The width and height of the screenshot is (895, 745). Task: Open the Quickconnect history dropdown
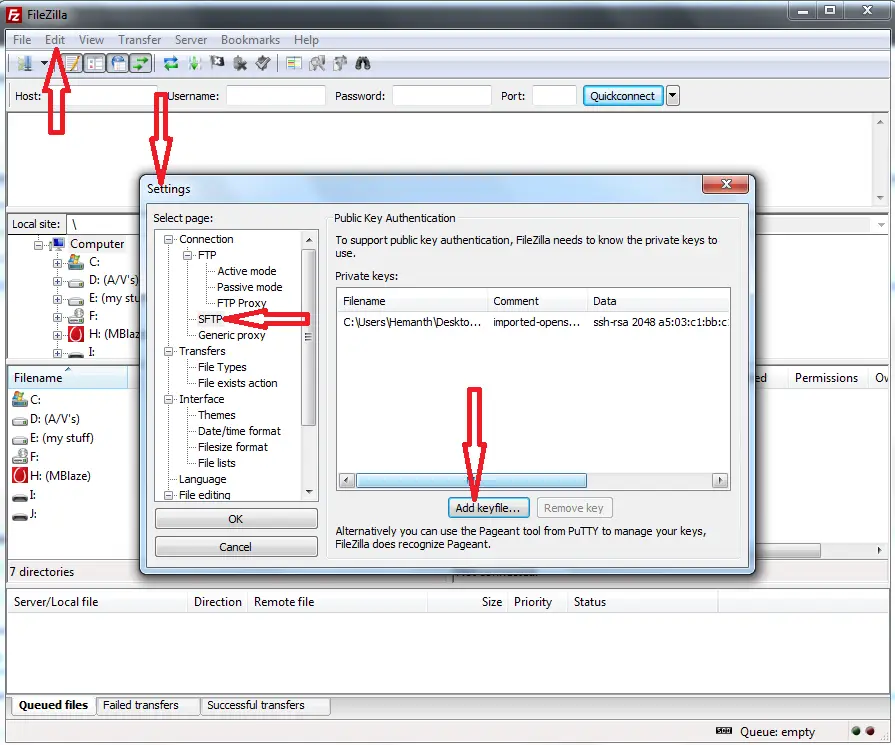click(673, 96)
